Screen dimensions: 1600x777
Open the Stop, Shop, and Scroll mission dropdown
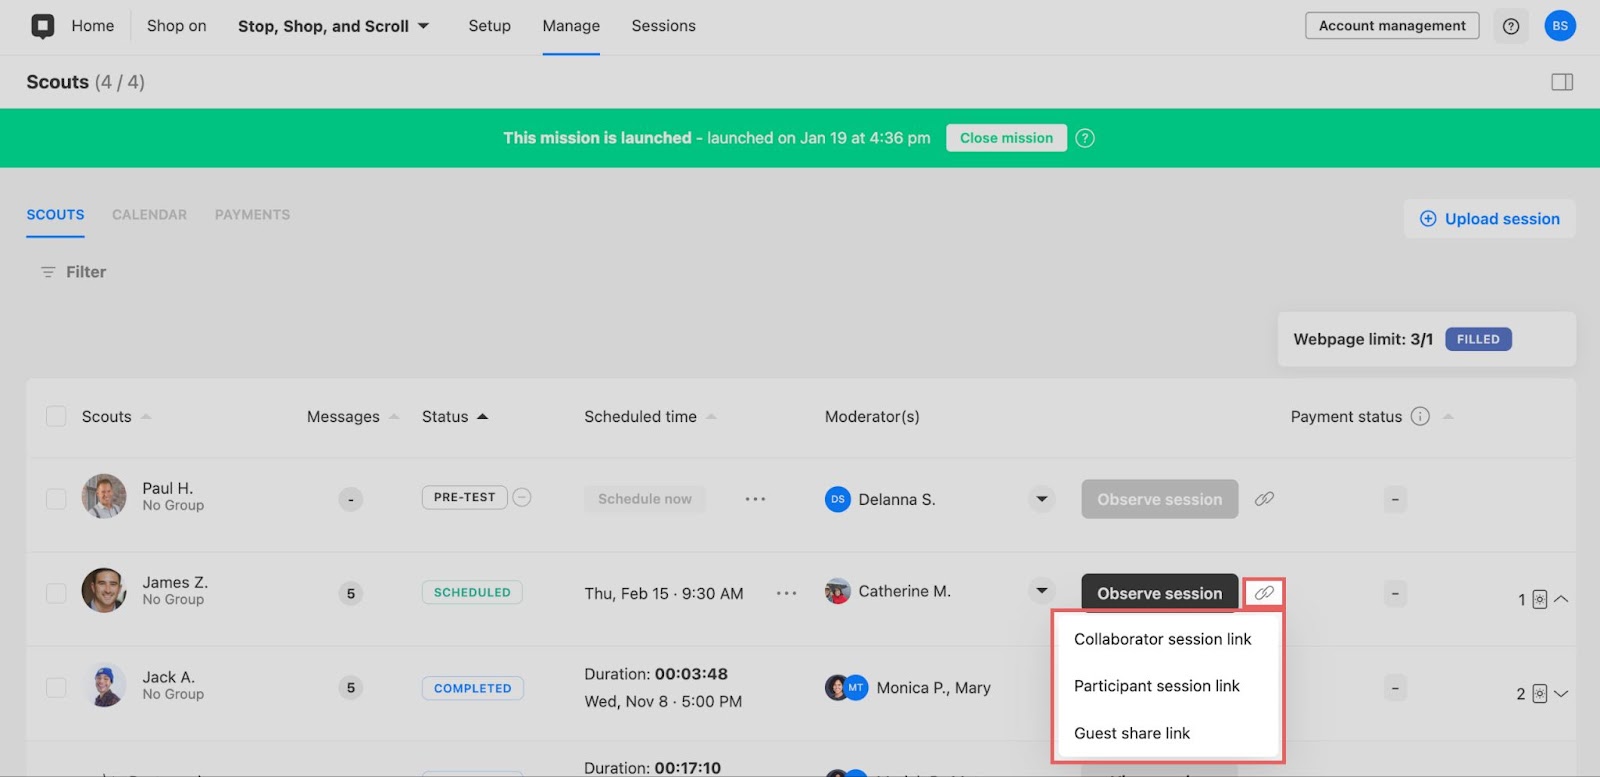pos(333,26)
